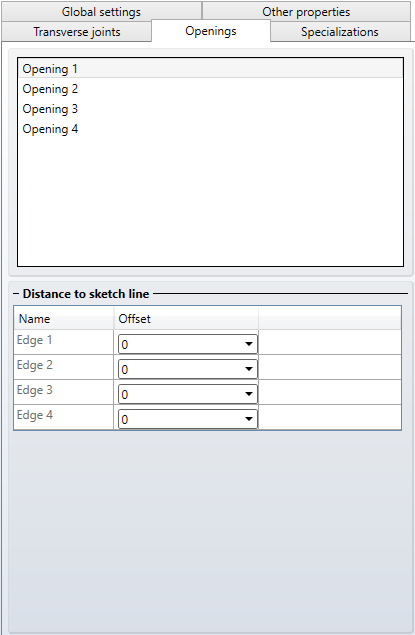Select the Edge 1 name cell
This screenshot has height=635, width=415.
tap(64, 342)
